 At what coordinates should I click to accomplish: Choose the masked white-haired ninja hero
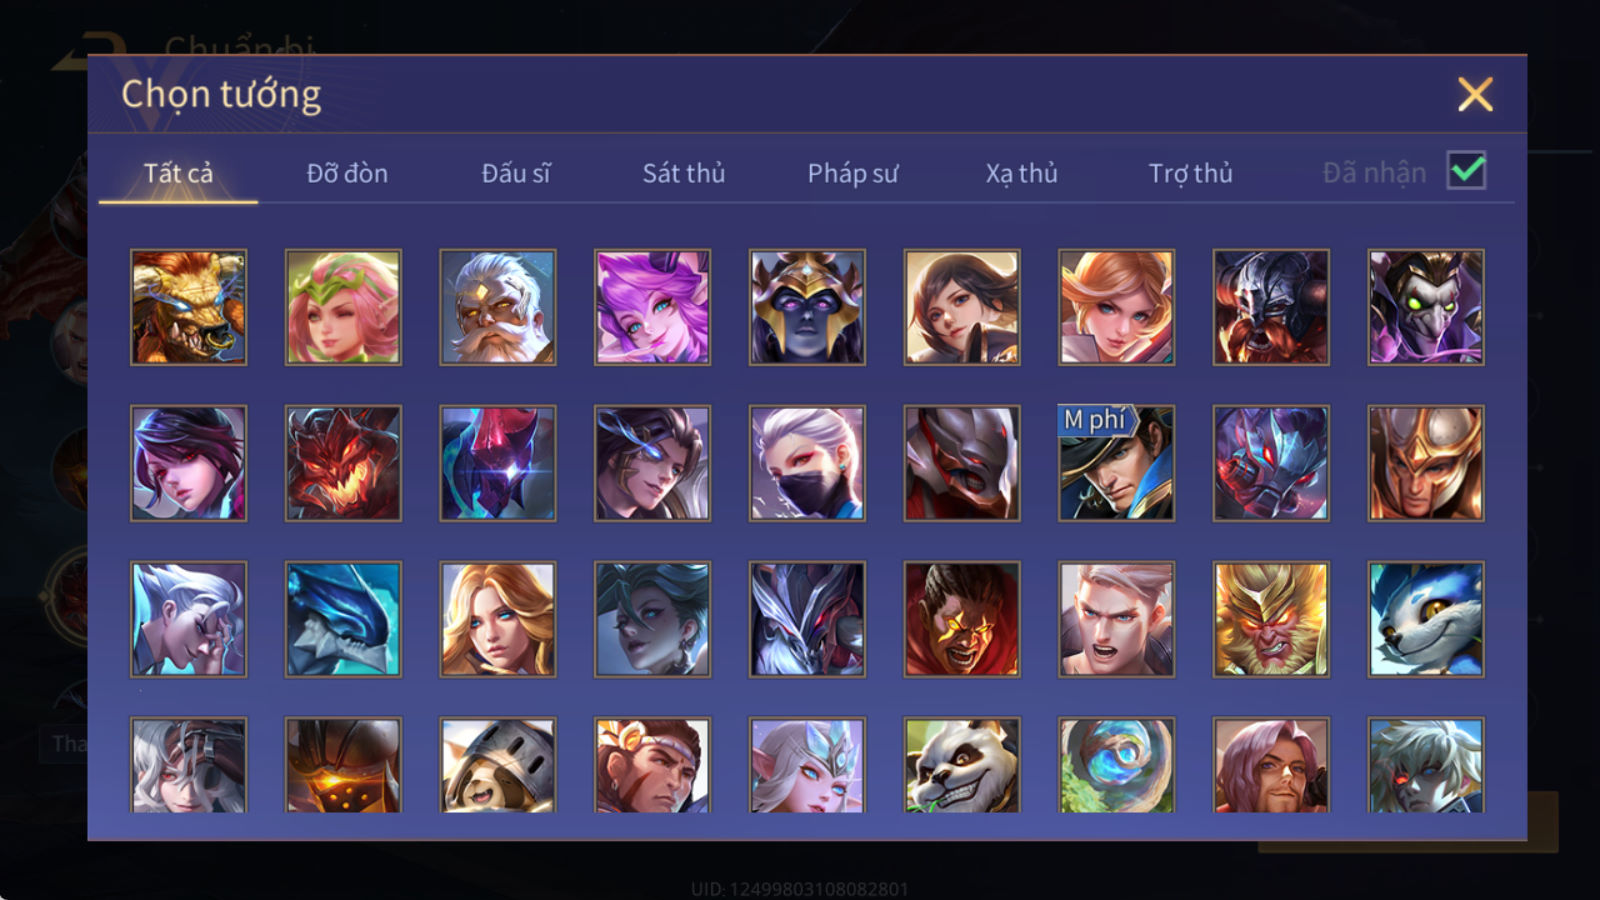807,463
